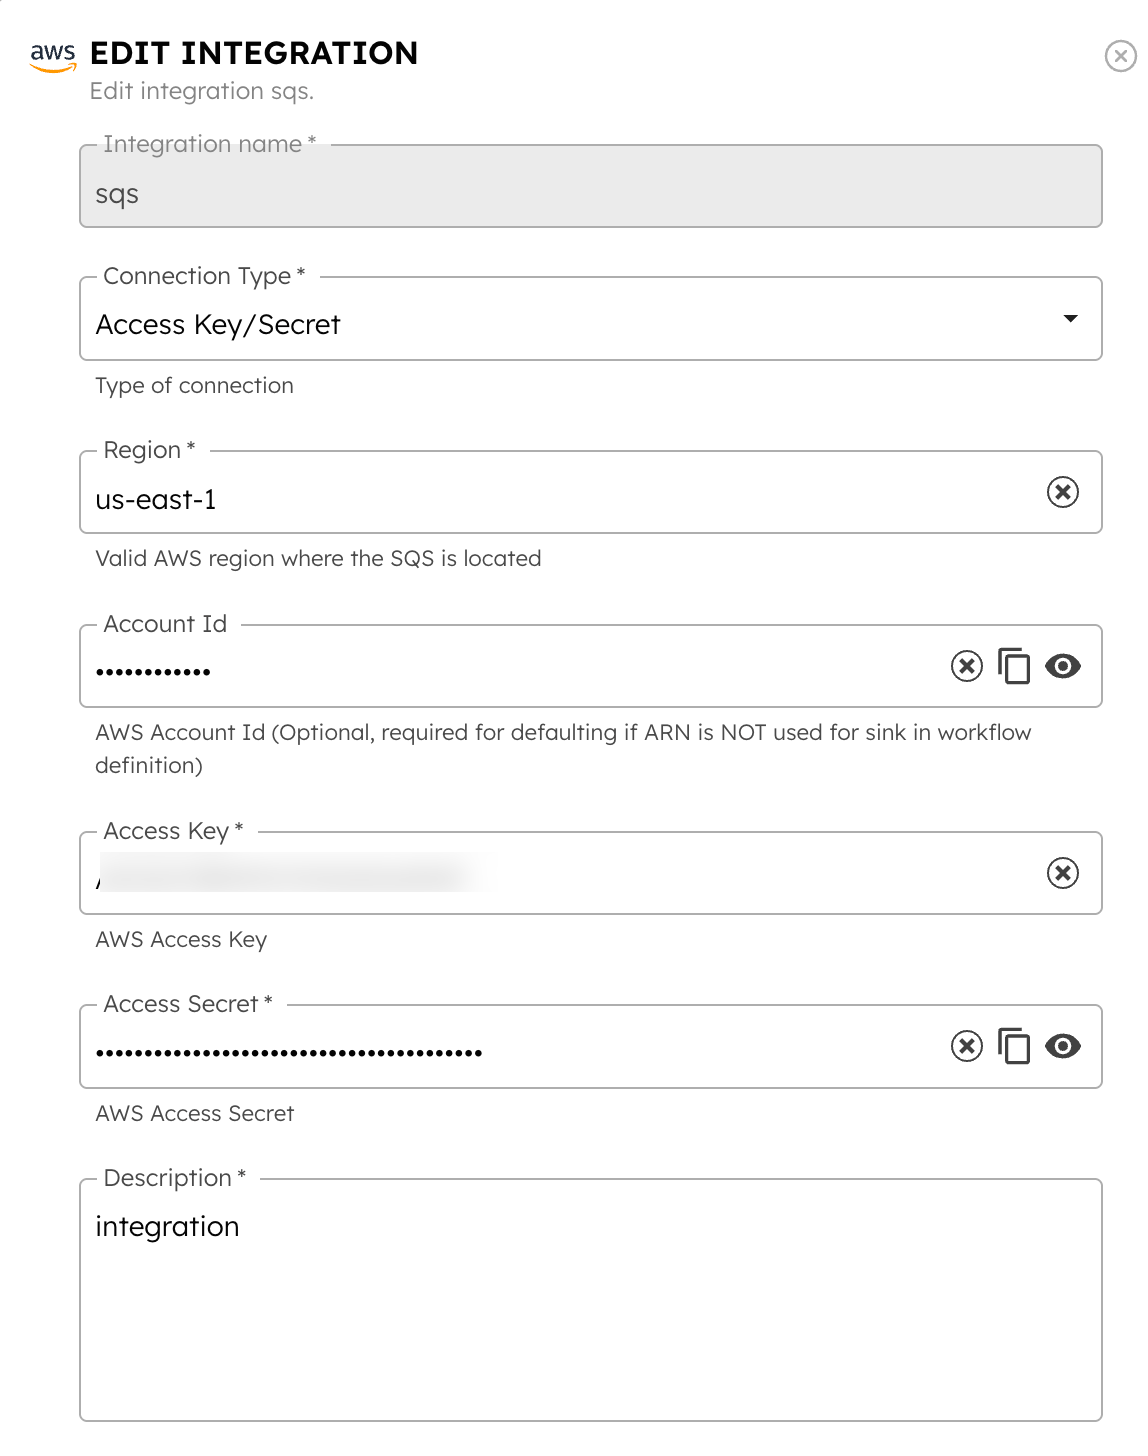Viewport: 1148px width, 1456px height.
Task: Toggle Access Secret visibility with eye icon
Action: [1063, 1046]
